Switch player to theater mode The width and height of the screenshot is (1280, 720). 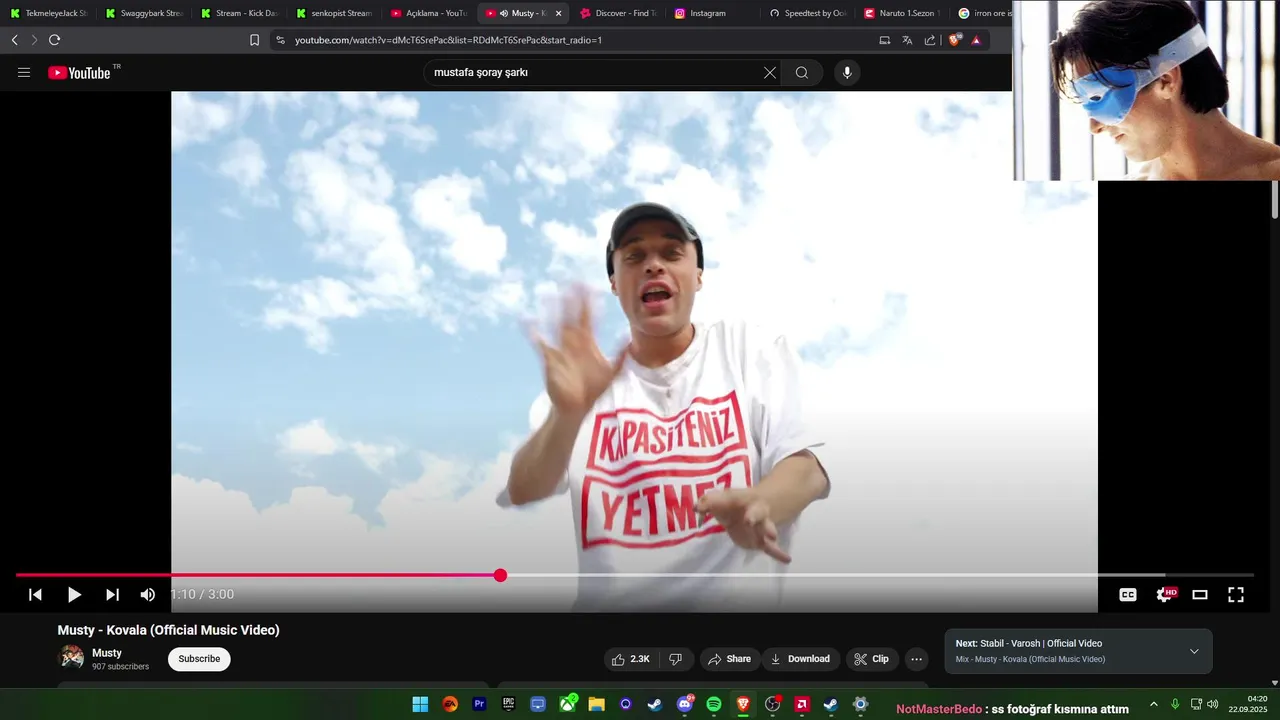tap(1200, 594)
